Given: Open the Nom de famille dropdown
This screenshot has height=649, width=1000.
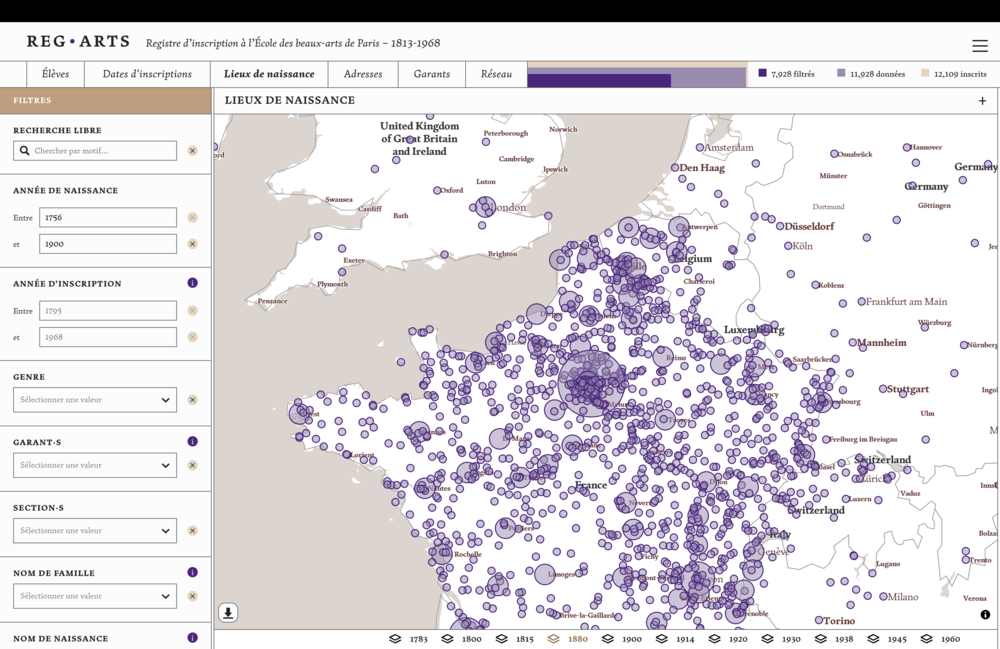Looking at the screenshot, I should point(95,596).
